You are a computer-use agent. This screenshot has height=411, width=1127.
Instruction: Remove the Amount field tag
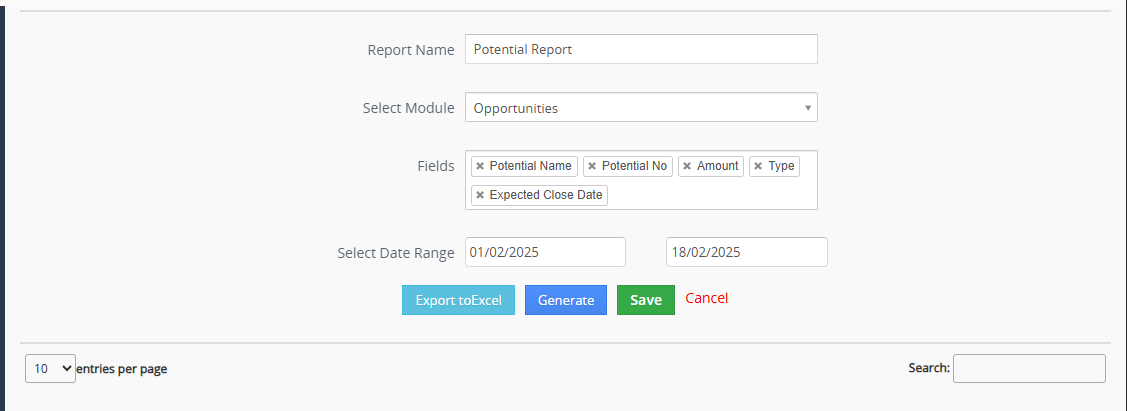click(x=687, y=166)
